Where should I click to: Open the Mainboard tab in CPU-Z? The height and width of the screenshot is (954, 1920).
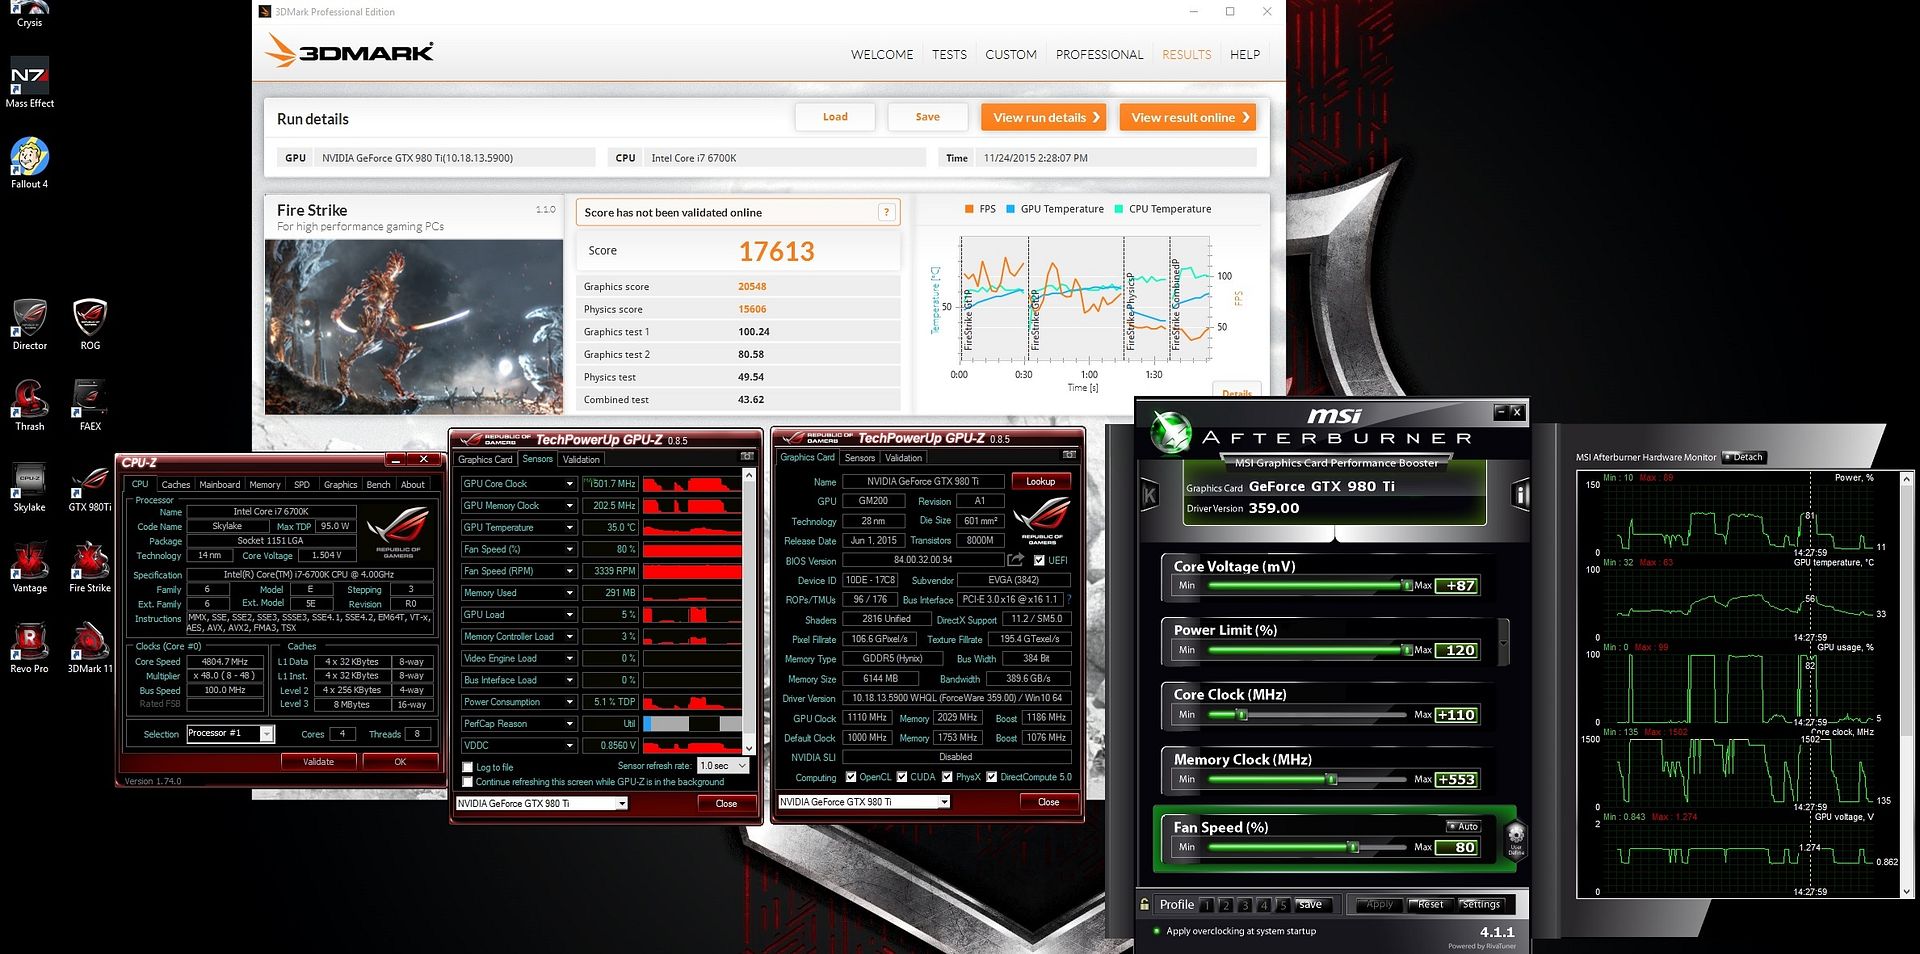point(219,485)
